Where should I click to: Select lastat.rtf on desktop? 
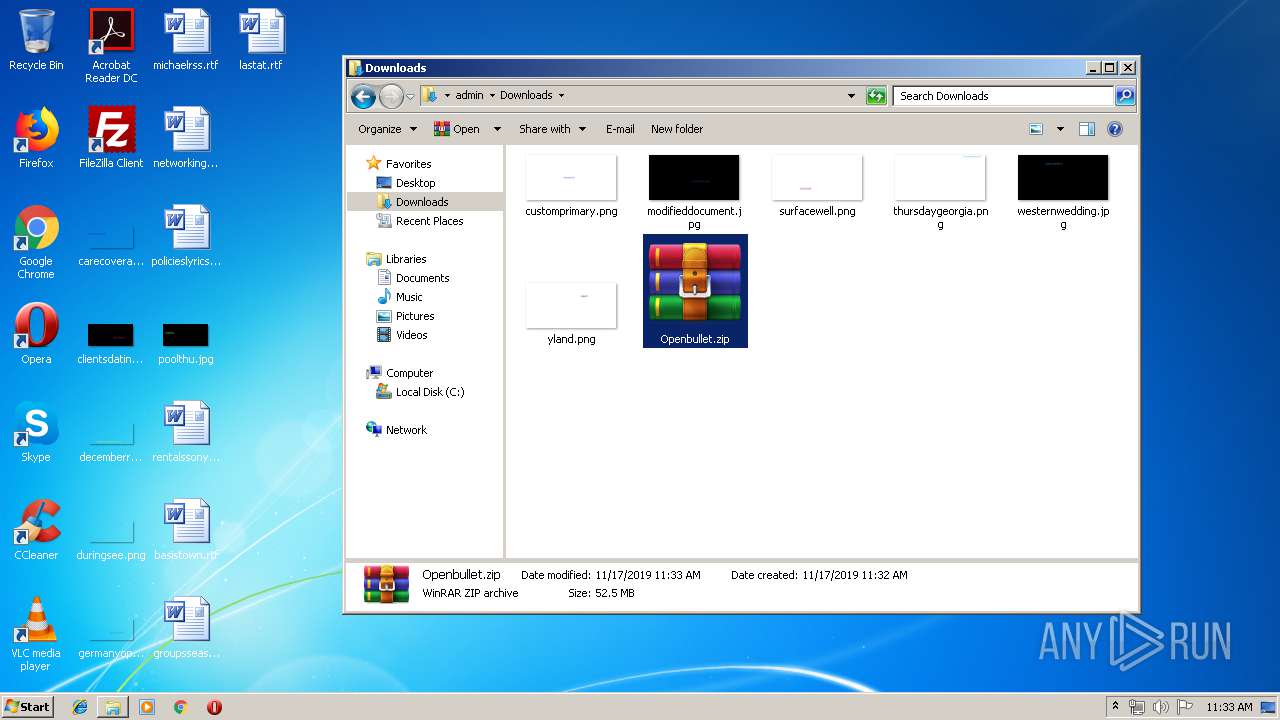[x=261, y=40]
